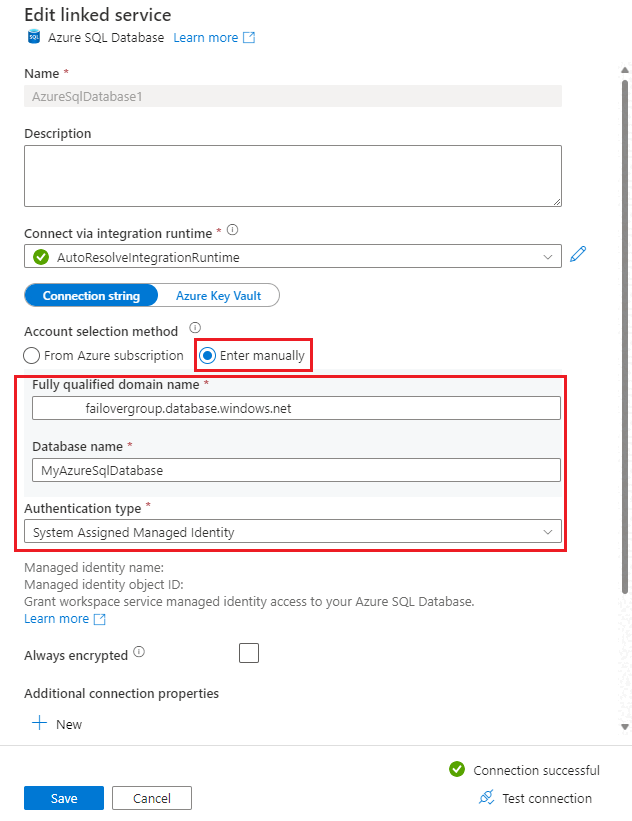The image size is (632, 821).
Task: Select the Enter manually radio option
Action: click(x=208, y=355)
